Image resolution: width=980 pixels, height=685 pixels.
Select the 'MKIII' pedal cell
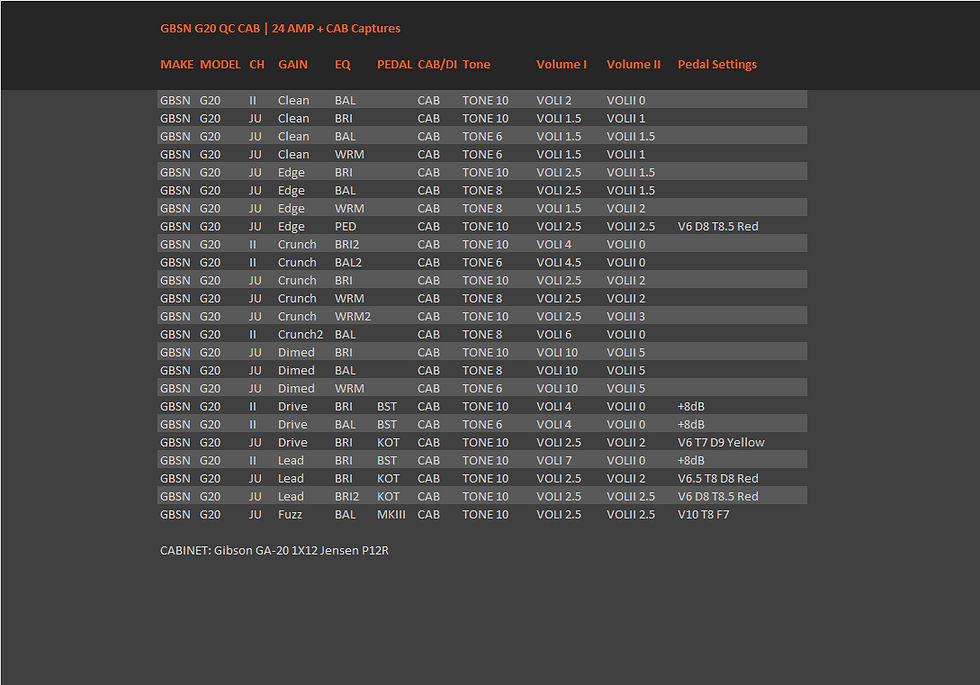click(x=391, y=516)
